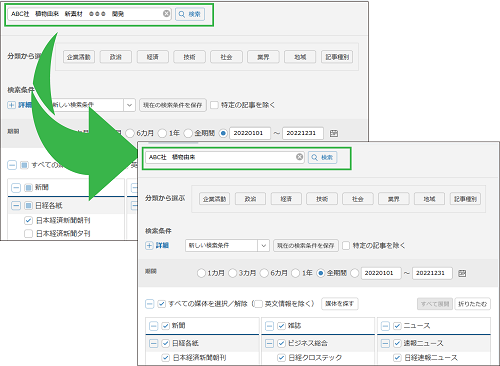Click the 媒体を探す button
This screenshot has width=500, height=366.
[x=340, y=304]
